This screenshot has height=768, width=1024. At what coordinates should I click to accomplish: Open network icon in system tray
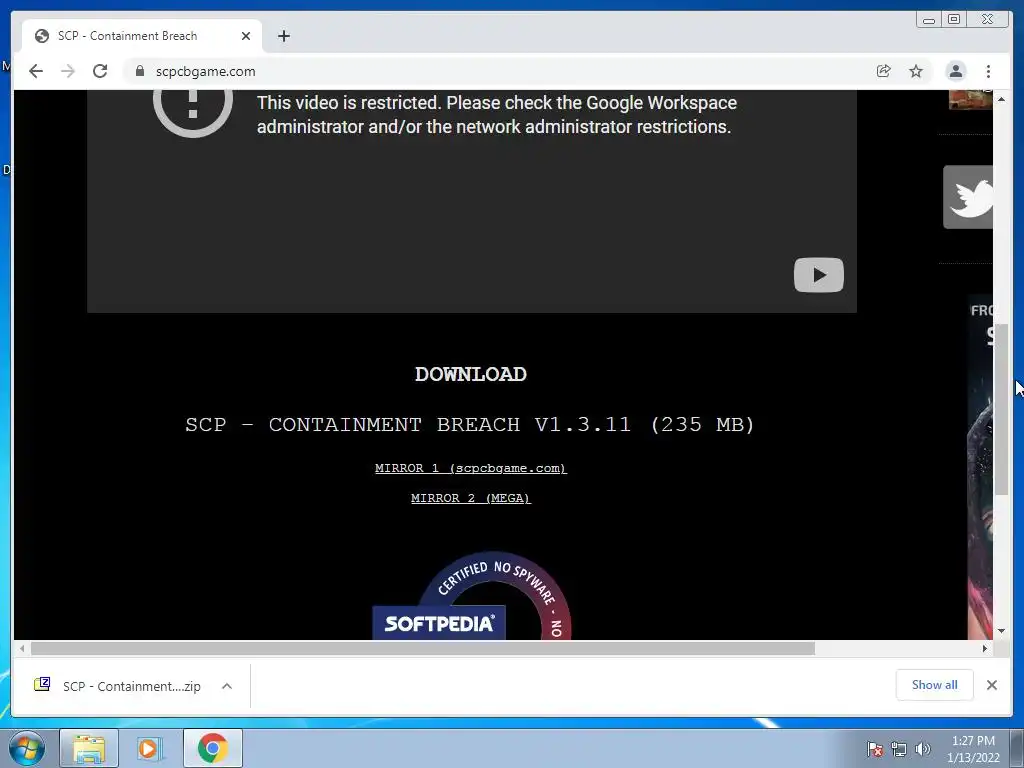(x=899, y=749)
